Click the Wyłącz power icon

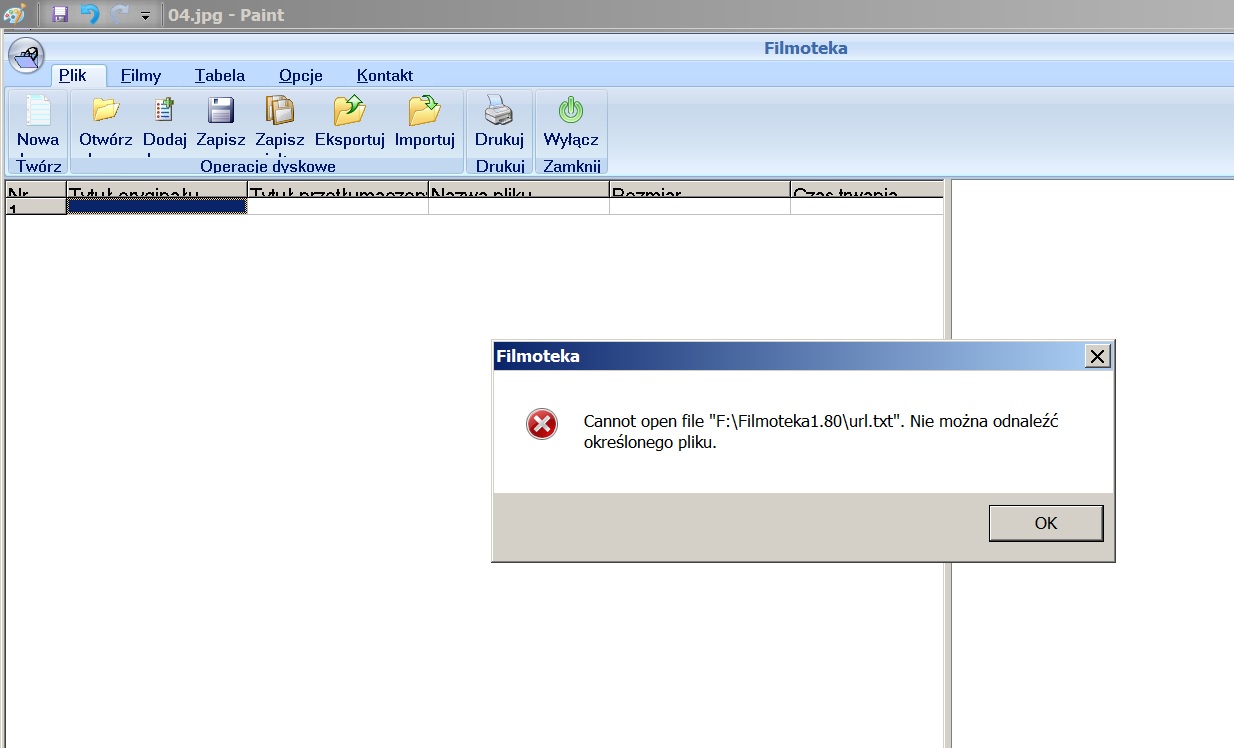click(571, 110)
